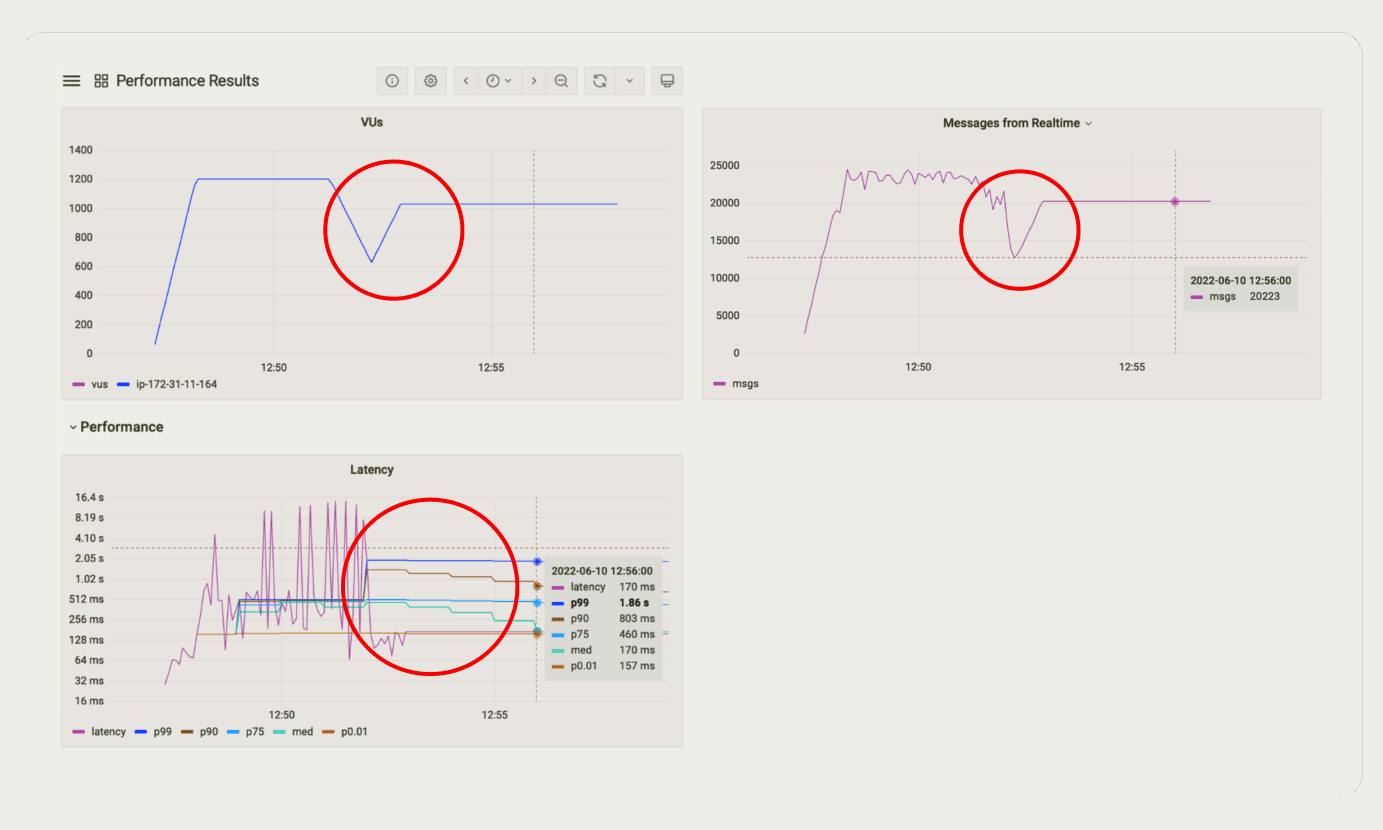Refresh the dashboard

click(600, 81)
